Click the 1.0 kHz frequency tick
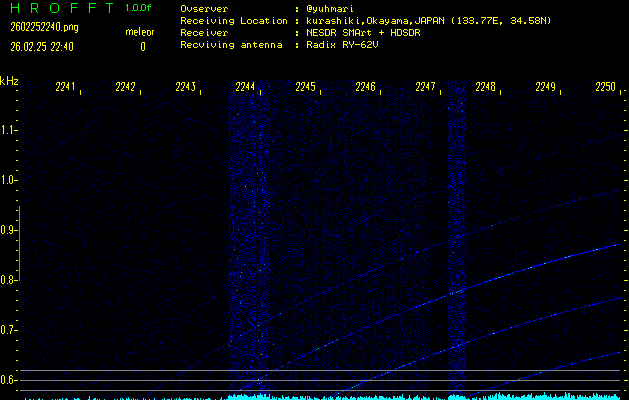This screenshot has height=400, width=629. click(x=9, y=180)
